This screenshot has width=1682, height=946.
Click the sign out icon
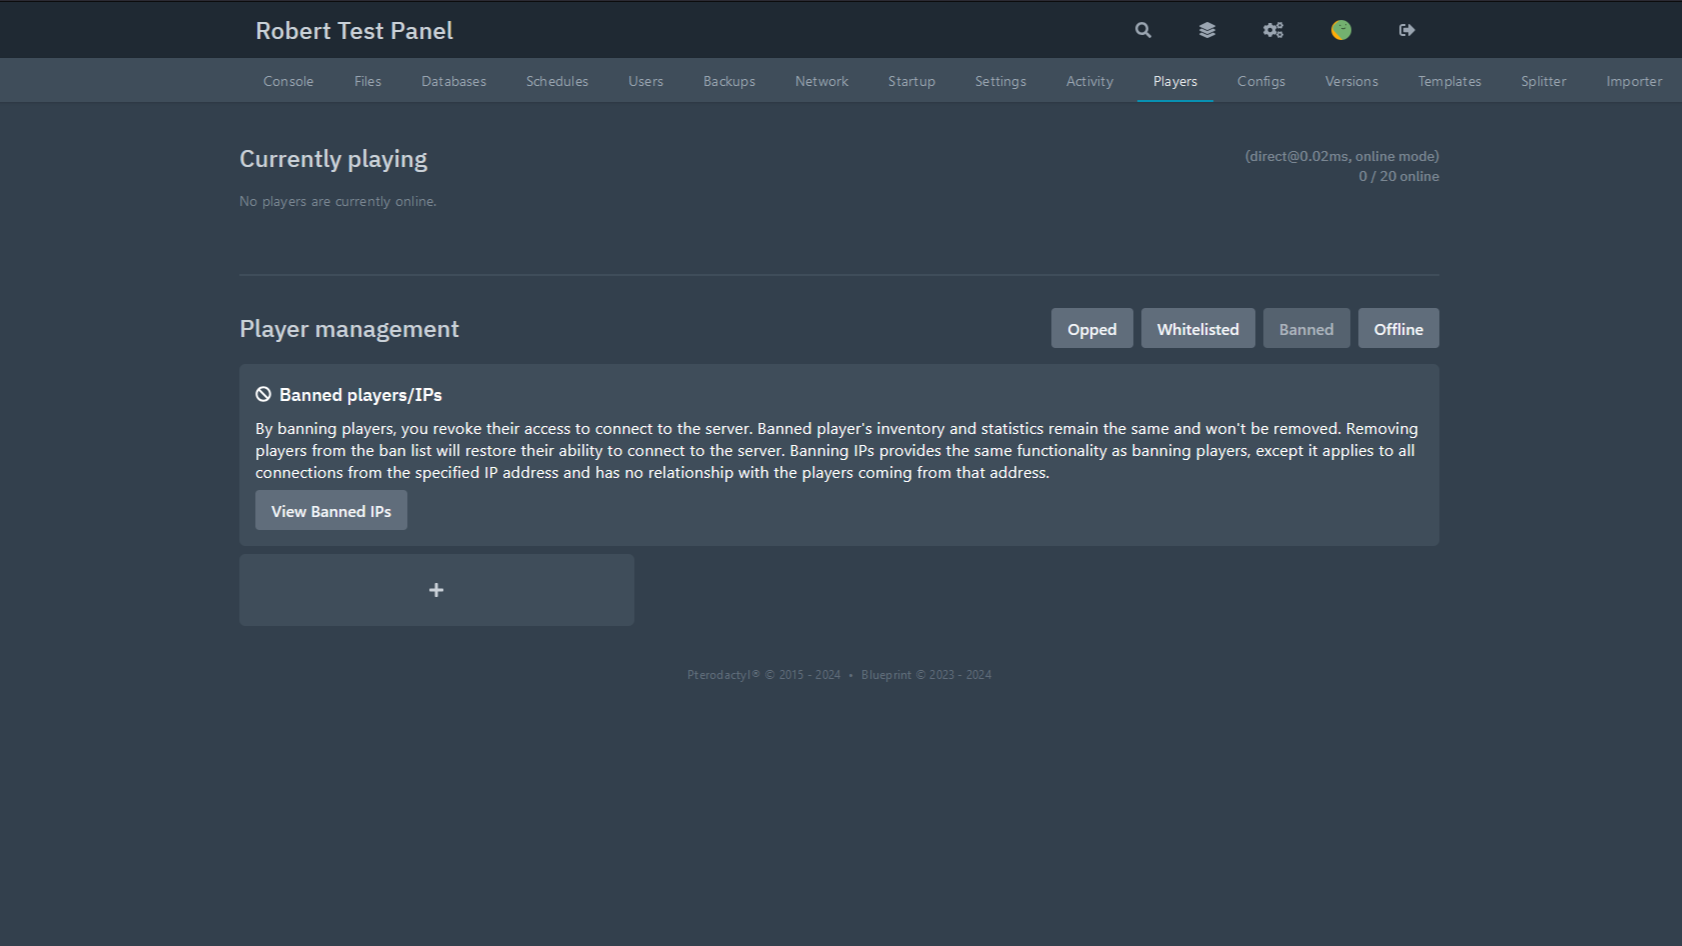1407,30
